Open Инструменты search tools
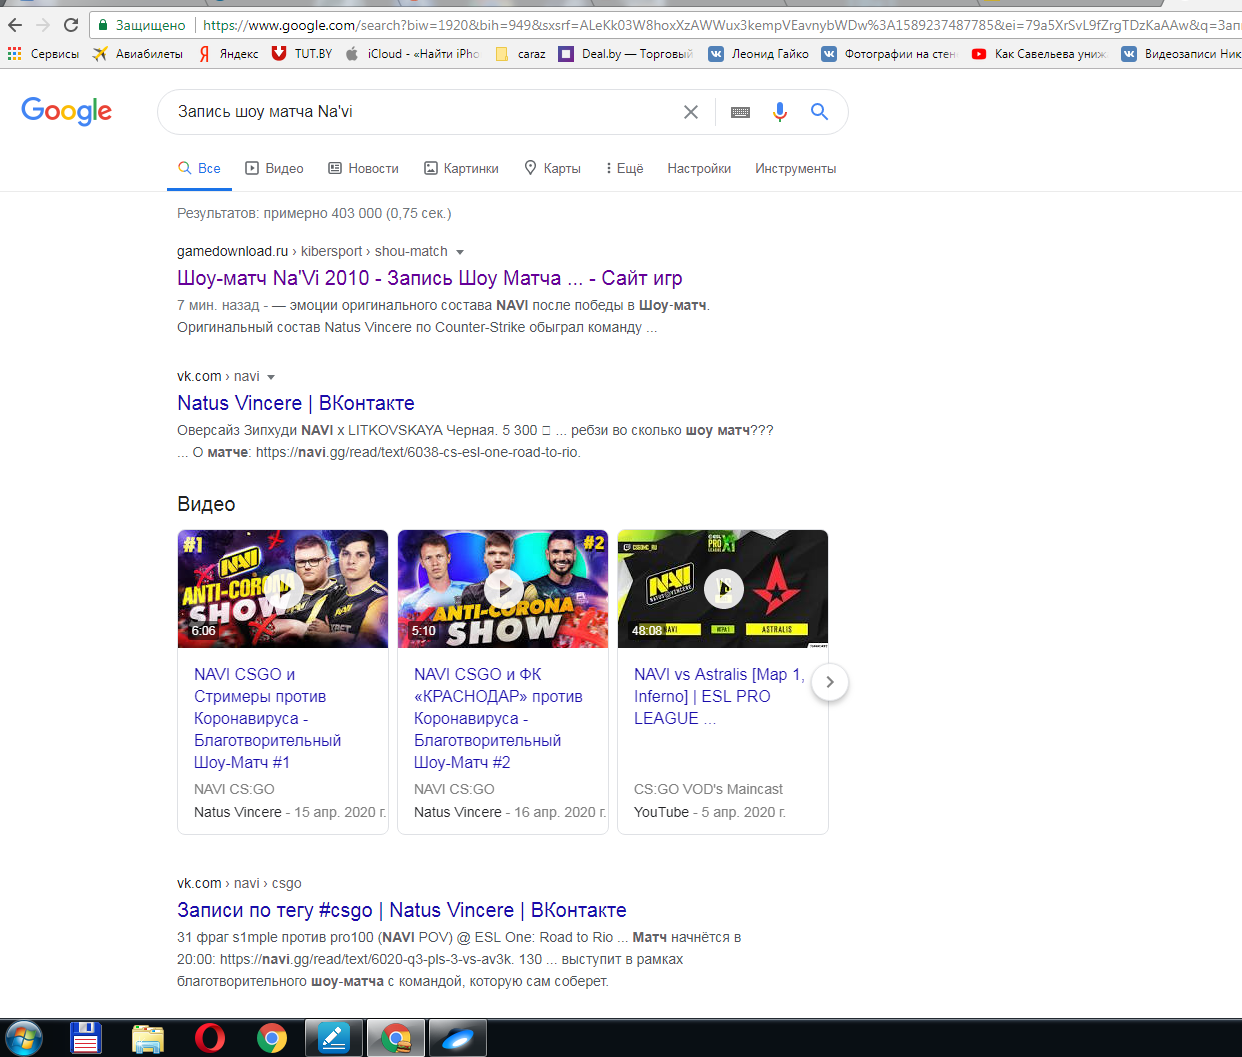1242x1057 pixels. (795, 168)
